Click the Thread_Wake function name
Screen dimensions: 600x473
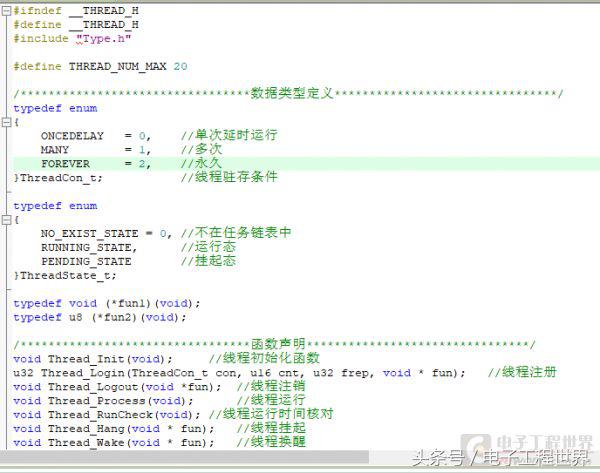point(86,442)
